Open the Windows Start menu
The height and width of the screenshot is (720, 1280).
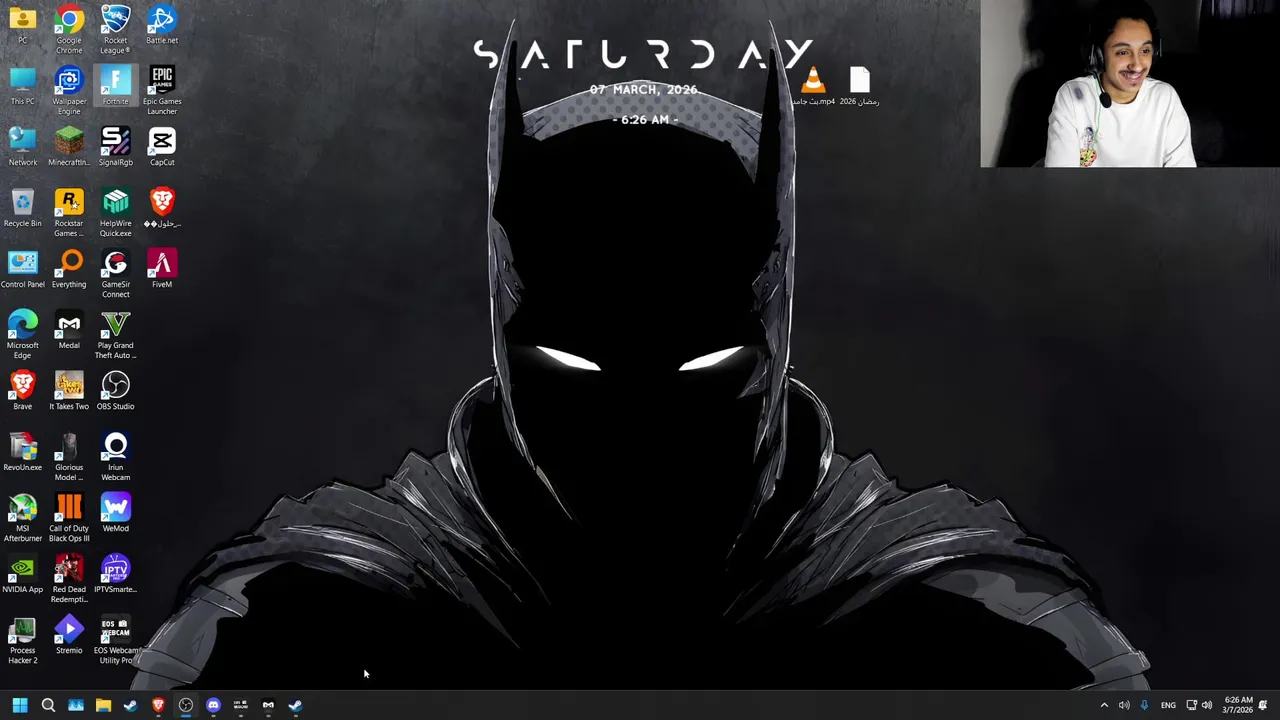pos(20,705)
